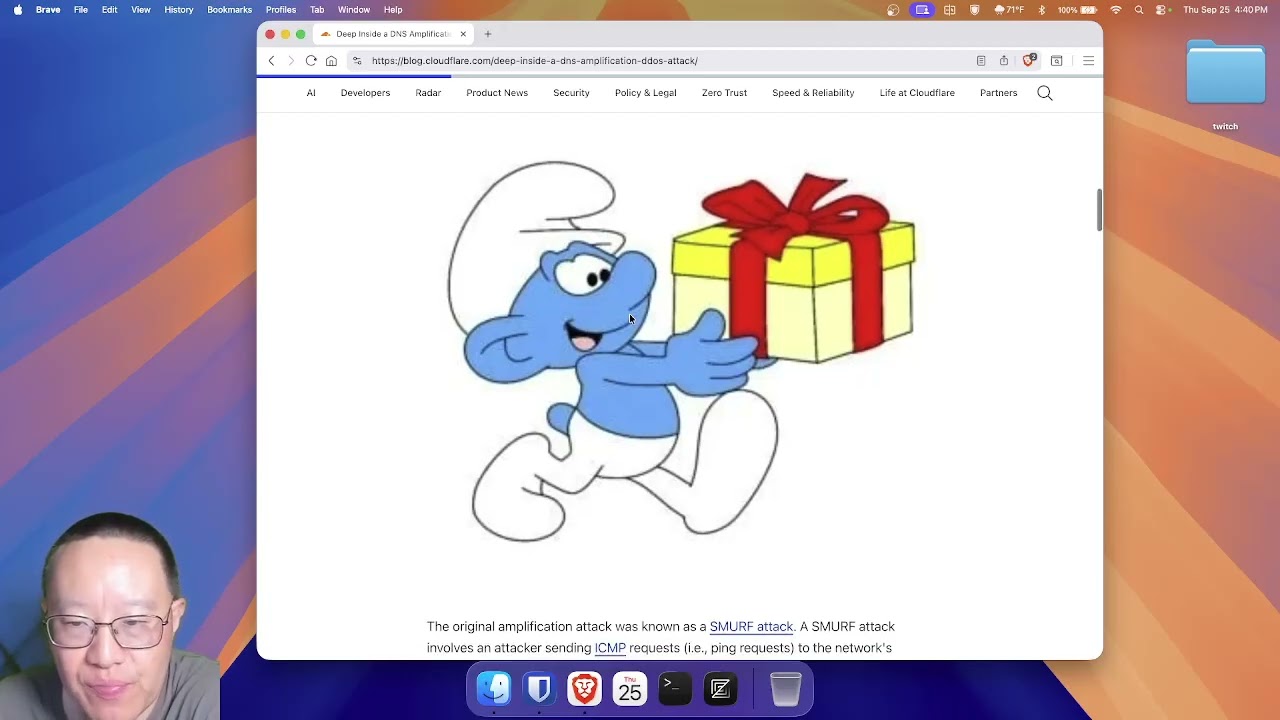Image resolution: width=1280 pixels, height=720 pixels.
Task: Select the Deep Inside a DNS Amplification tab
Action: (393, 34)
